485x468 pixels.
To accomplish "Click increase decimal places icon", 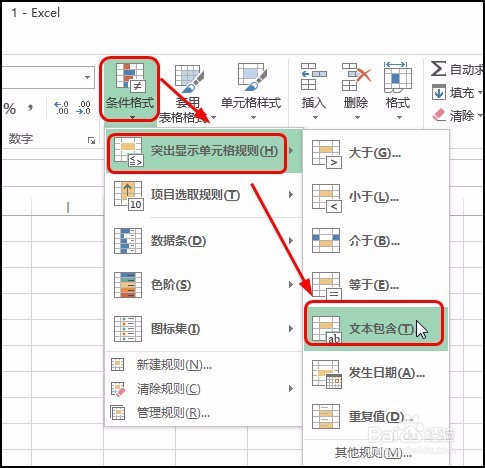I will pyautogui.click(x=61, y=108).
